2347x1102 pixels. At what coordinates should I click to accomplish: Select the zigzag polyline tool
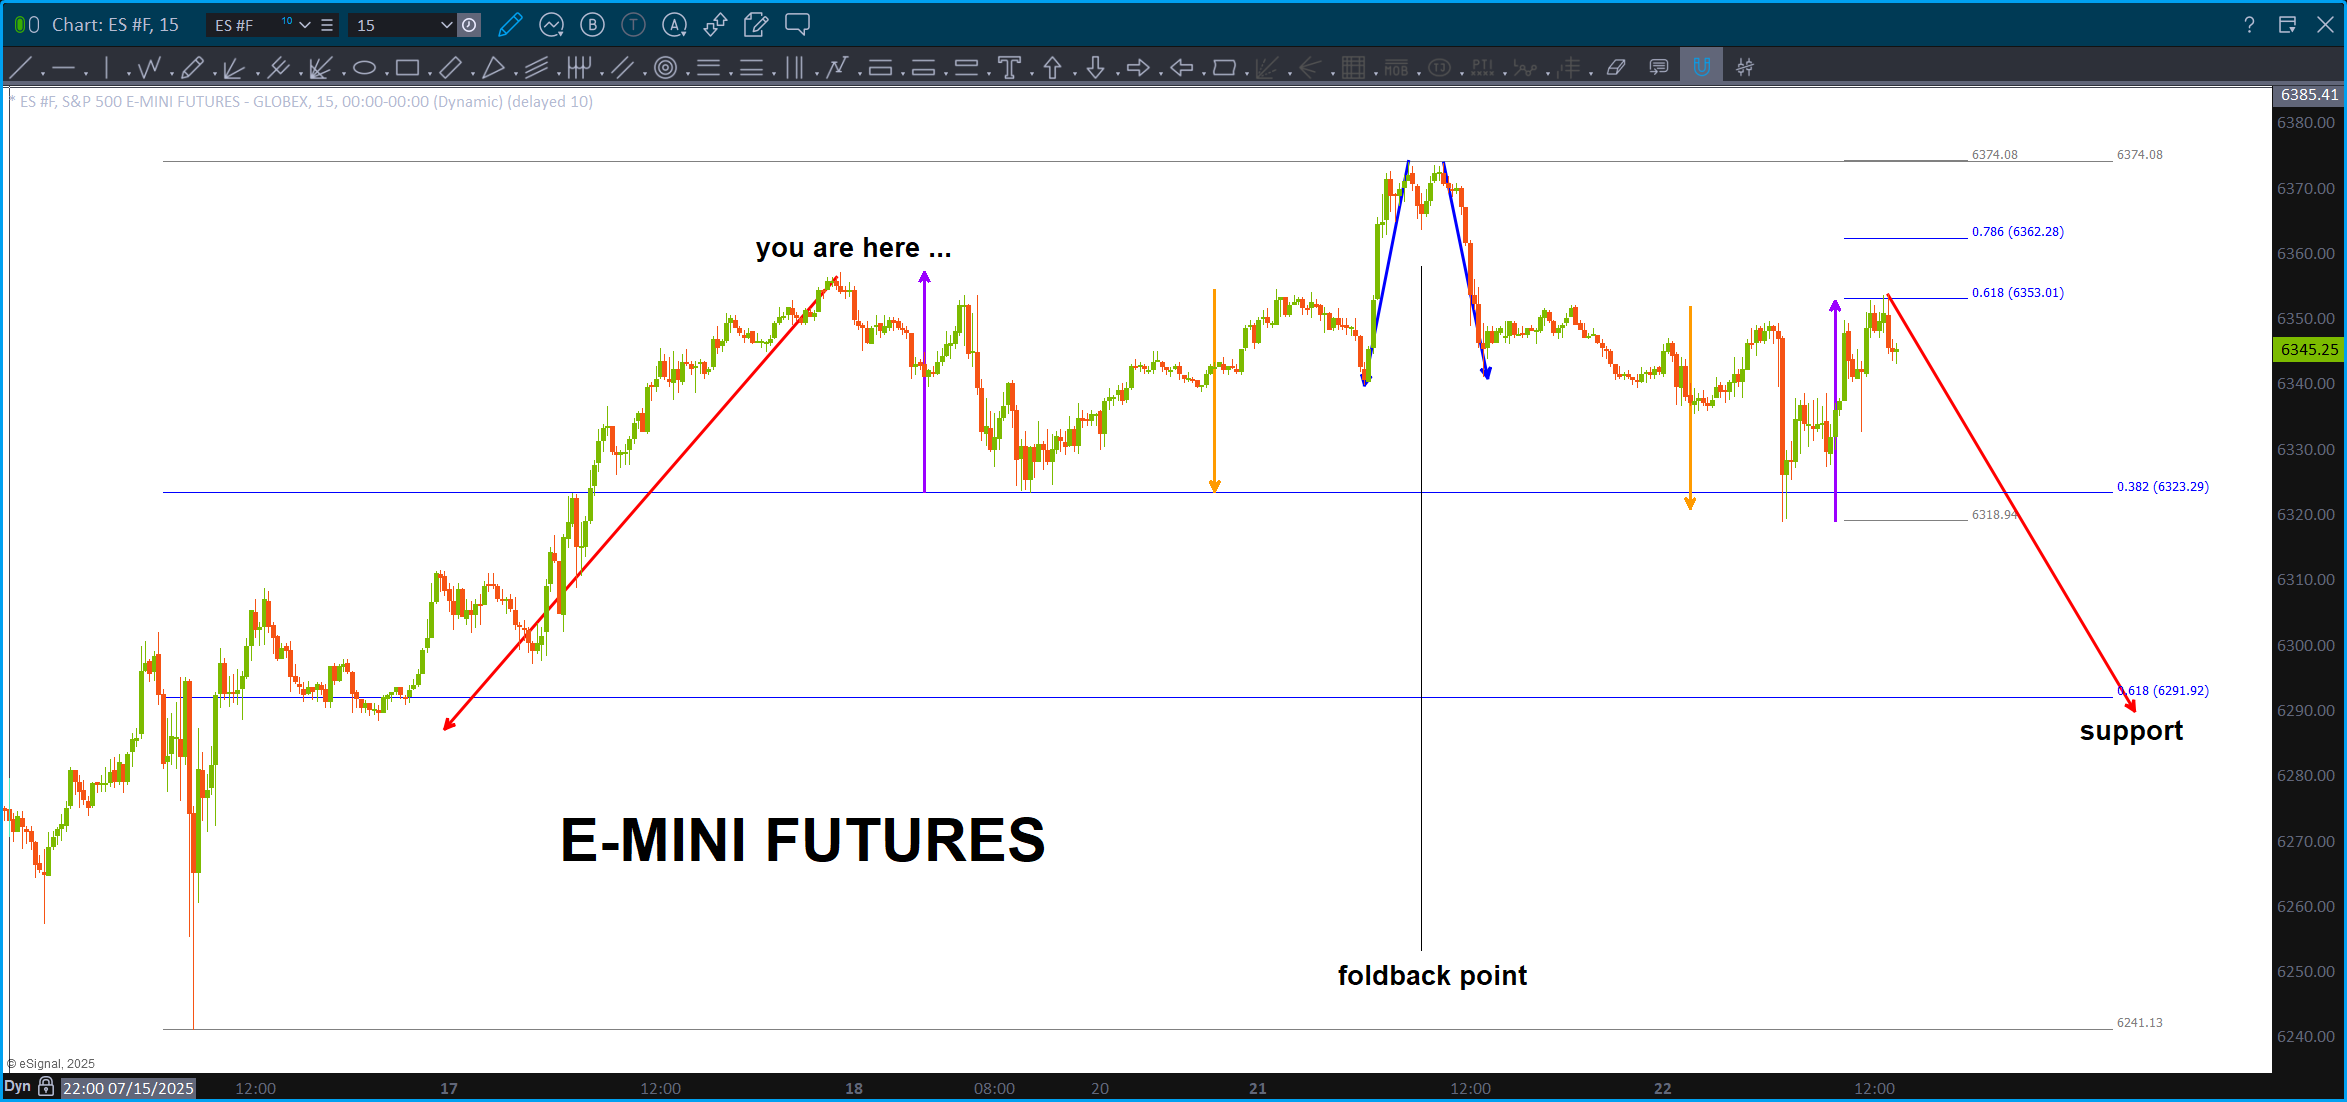coord(149,68)
